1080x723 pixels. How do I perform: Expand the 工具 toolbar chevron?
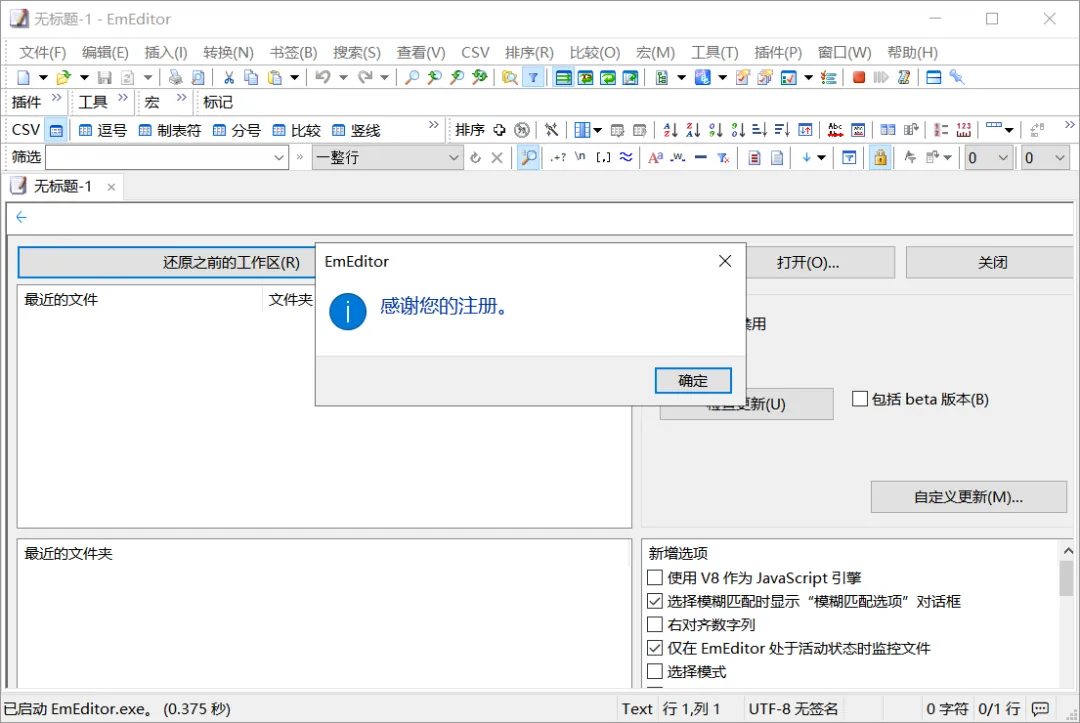coord(123,98)
